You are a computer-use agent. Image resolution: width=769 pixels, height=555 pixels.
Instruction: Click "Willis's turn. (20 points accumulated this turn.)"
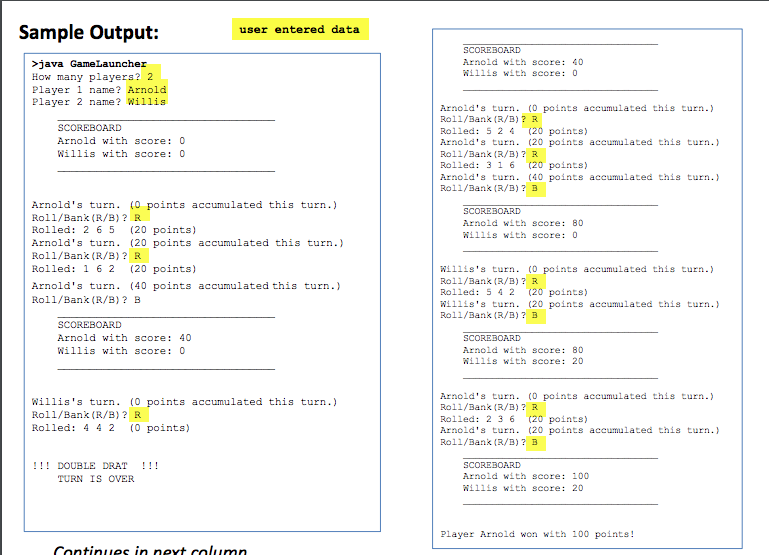tap(580, 304)
